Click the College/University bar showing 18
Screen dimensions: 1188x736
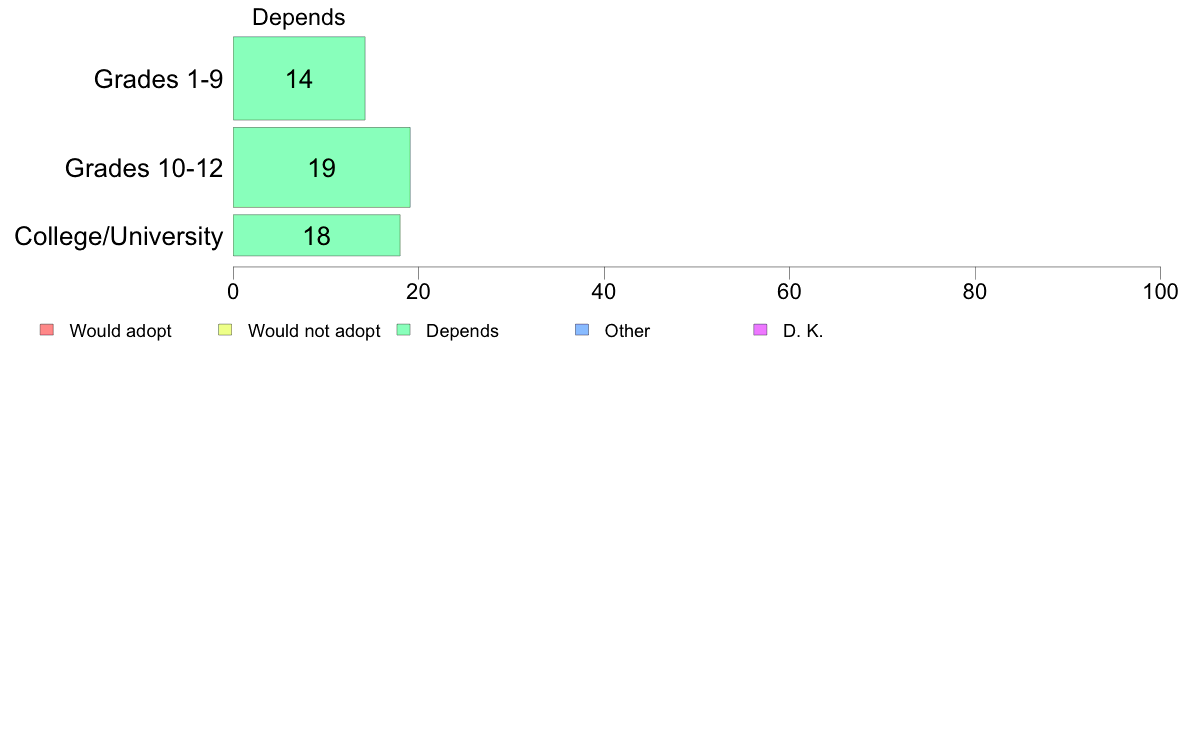coord(317,236)
